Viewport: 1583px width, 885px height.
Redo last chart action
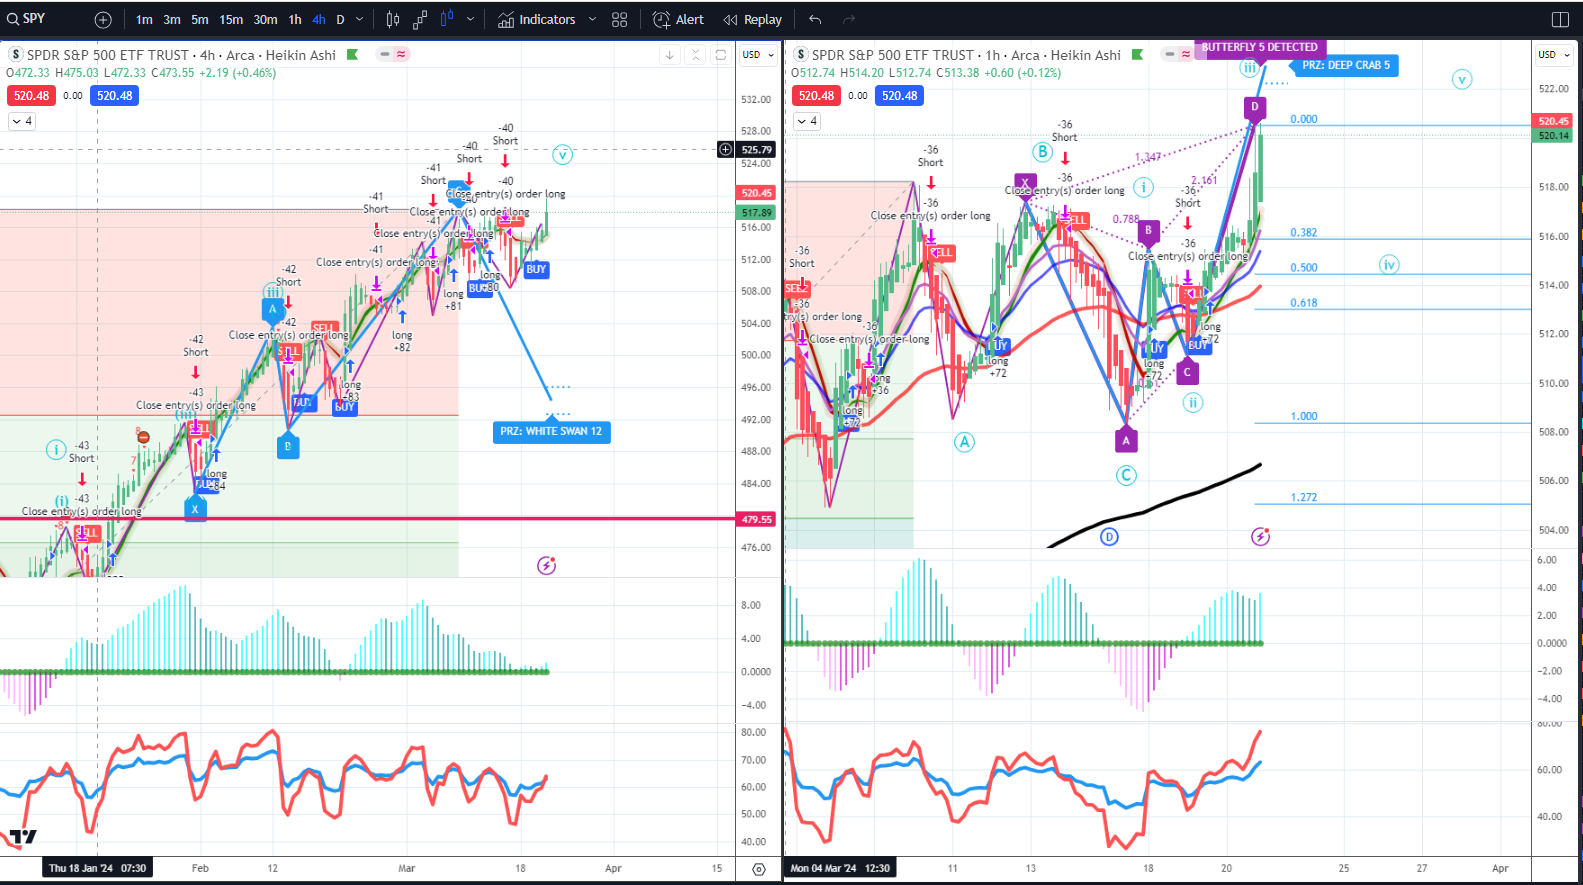849,19
